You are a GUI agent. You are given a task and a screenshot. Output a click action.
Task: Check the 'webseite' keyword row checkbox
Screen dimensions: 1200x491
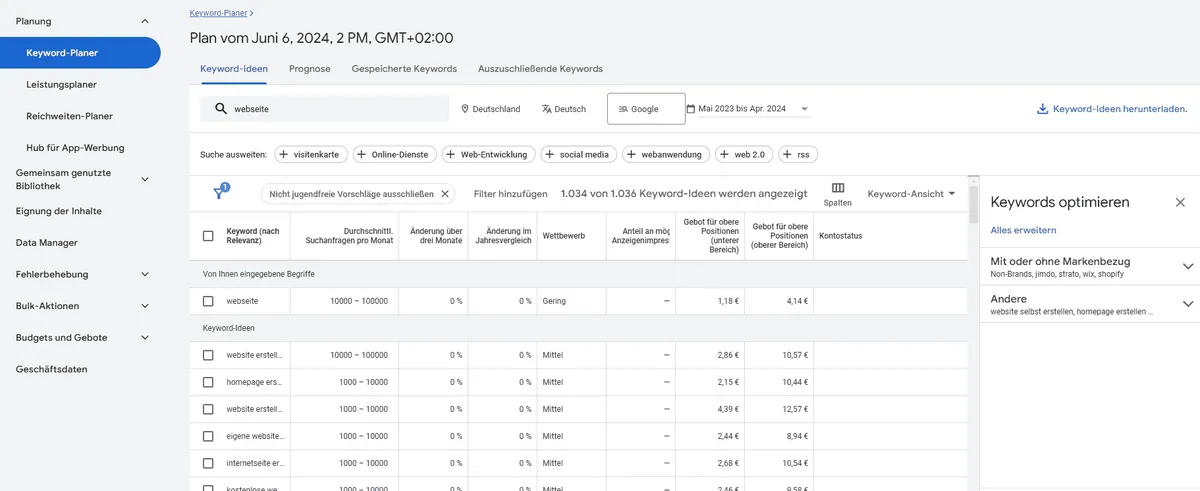point(208,301)
